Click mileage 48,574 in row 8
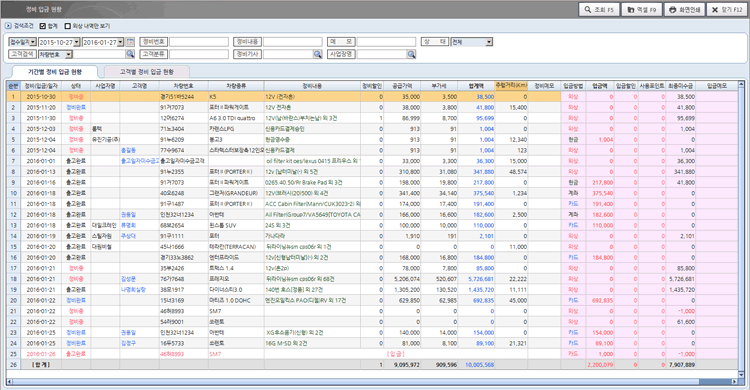Image resolution: width=750 pixels, height=390 pixels. pos(518,172)
